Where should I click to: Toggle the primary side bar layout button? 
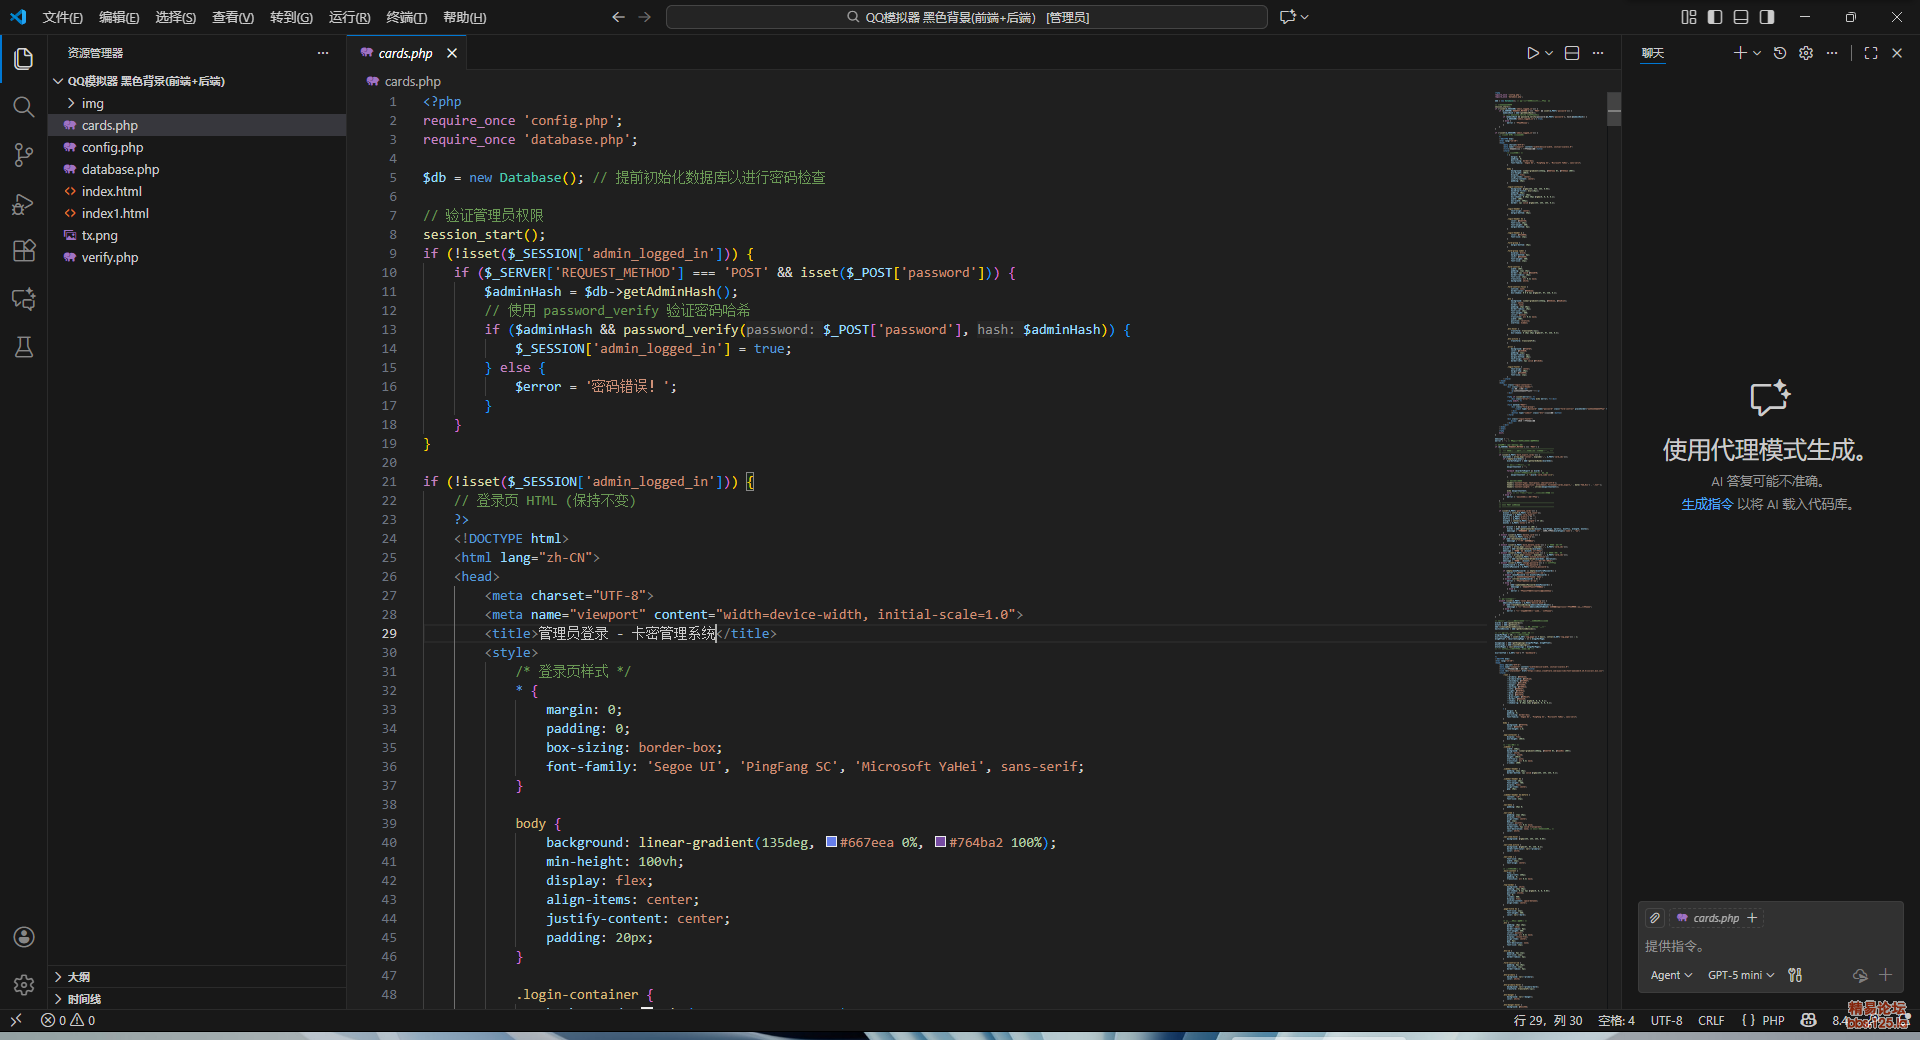(1715, 17)
